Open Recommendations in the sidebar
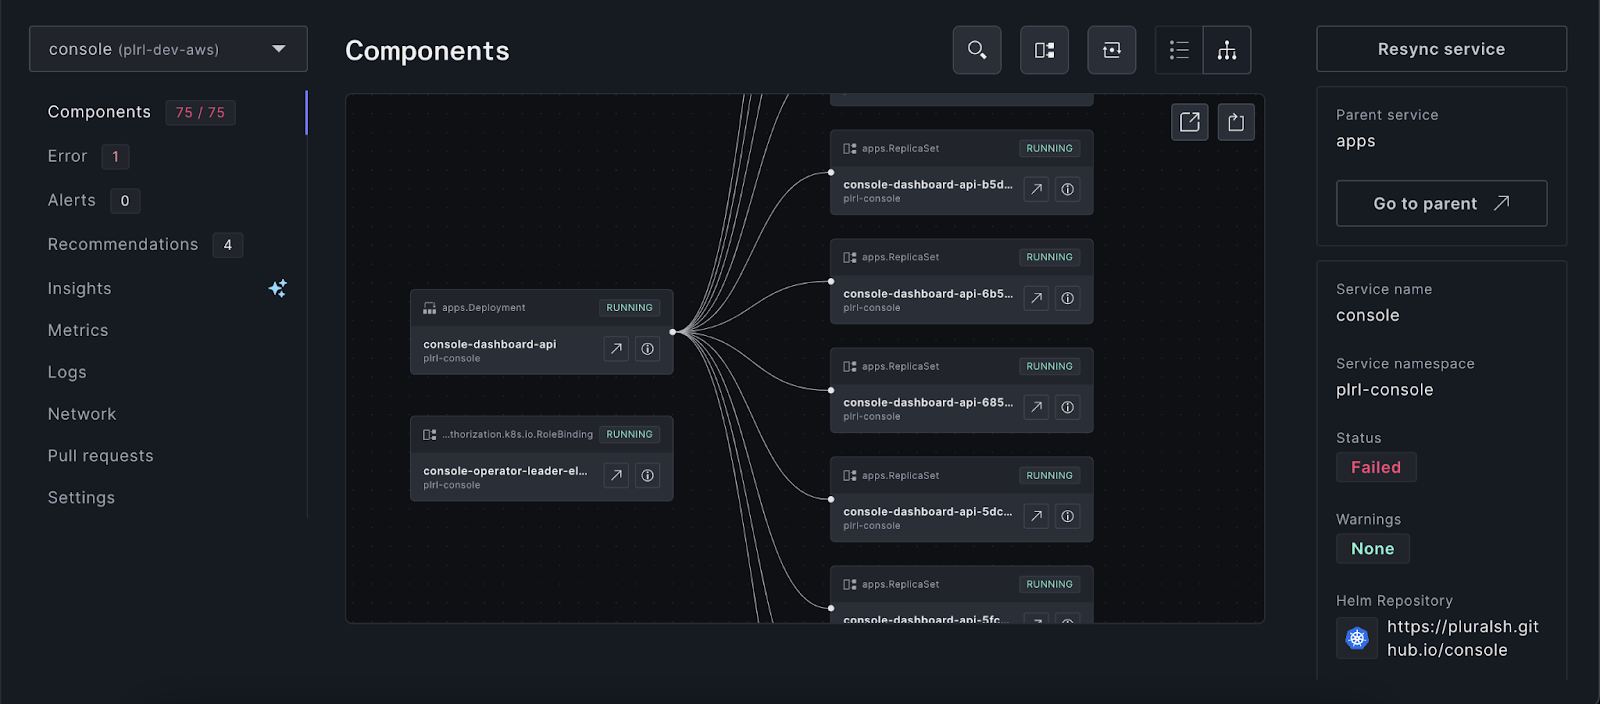The height and width of the screenshot is (704, 1600). point(123,244)
